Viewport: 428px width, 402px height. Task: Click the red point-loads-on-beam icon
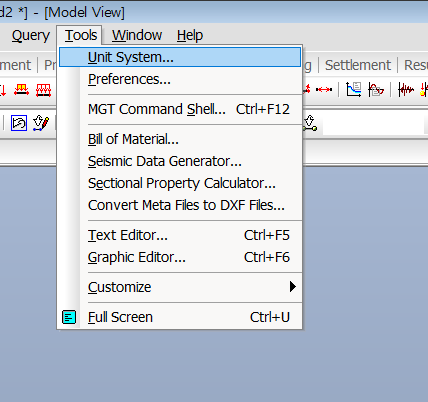click(x=21, y=90)
